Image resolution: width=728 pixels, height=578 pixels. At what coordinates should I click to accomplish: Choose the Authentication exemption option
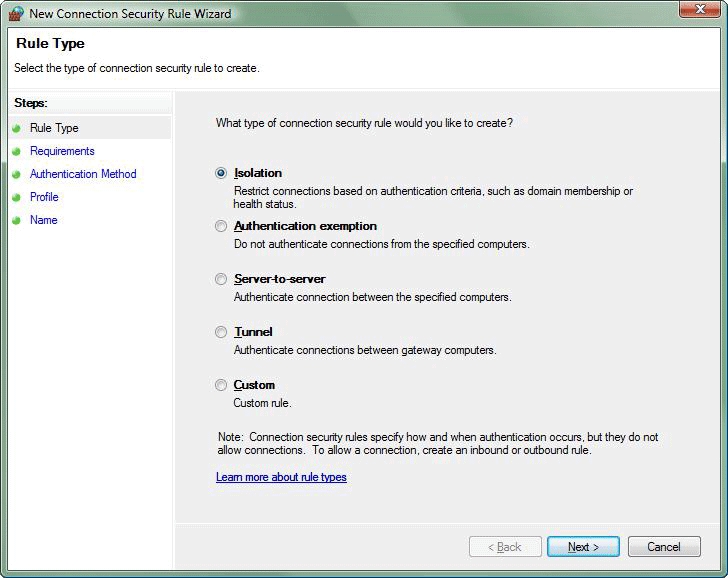(x=221, y=226)
